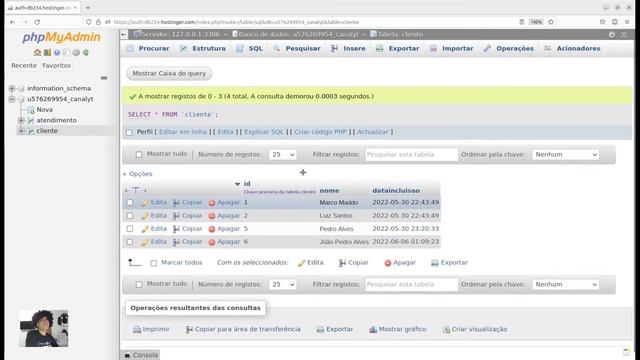Check the box for Pedro Alves row
This screenshot has height=360, width=640.
point(130,229)
